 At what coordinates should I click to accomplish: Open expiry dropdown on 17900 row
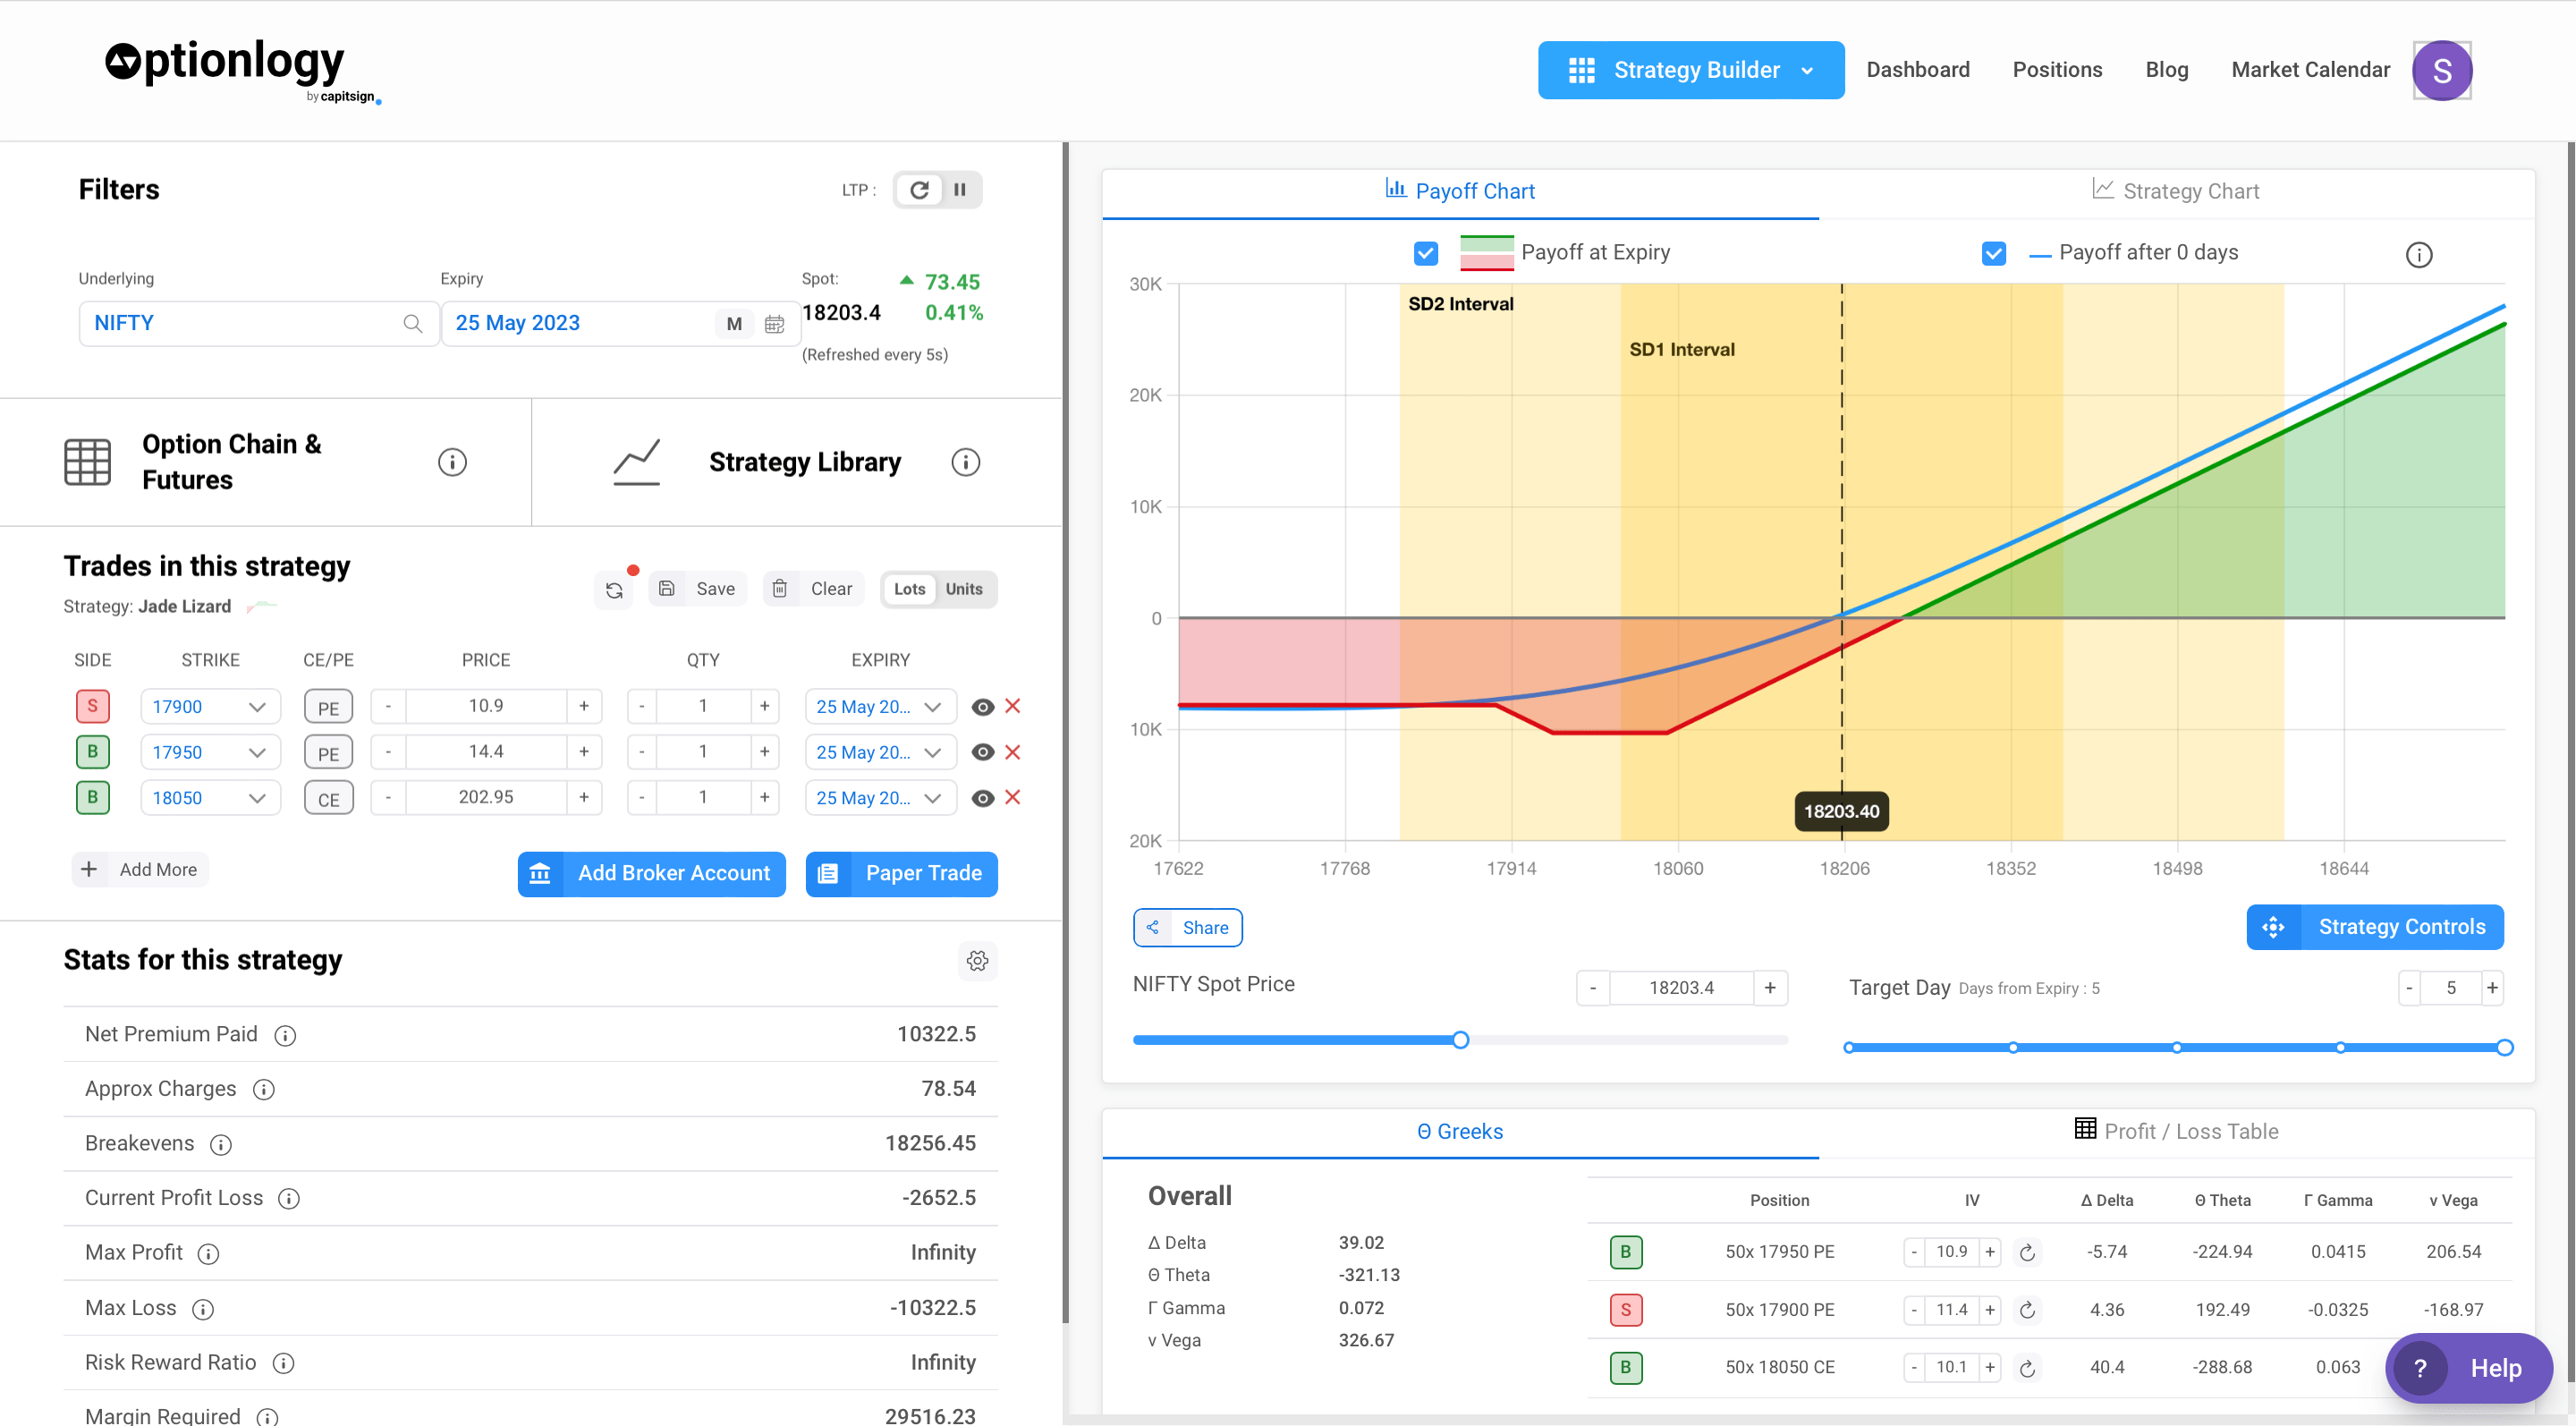[880, 706]
